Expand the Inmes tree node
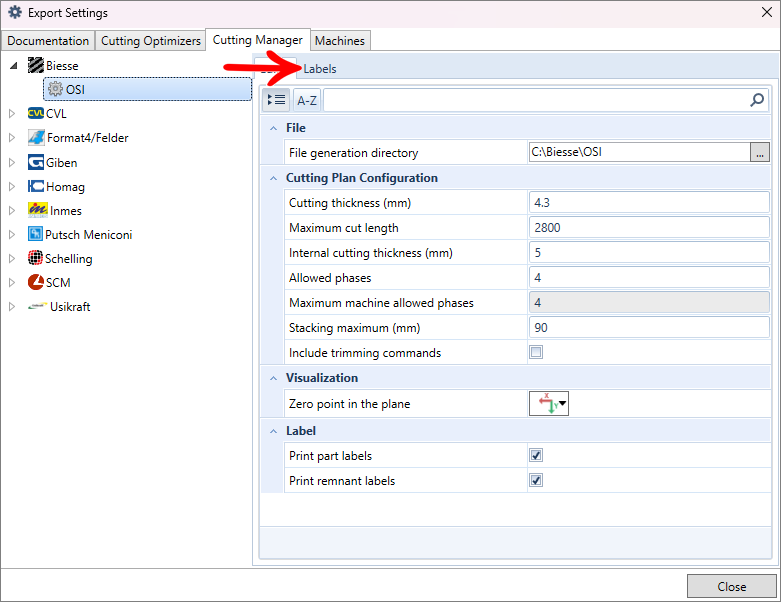Viewport: 782px width, 603px height. tap(12, 210)
